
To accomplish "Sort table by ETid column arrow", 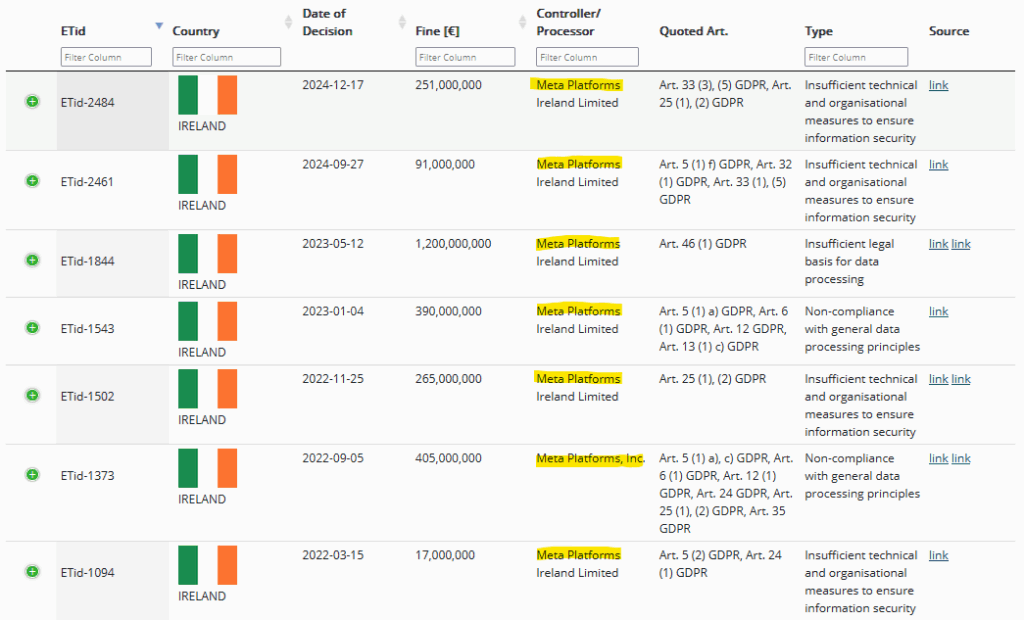I will pos(158,25).
